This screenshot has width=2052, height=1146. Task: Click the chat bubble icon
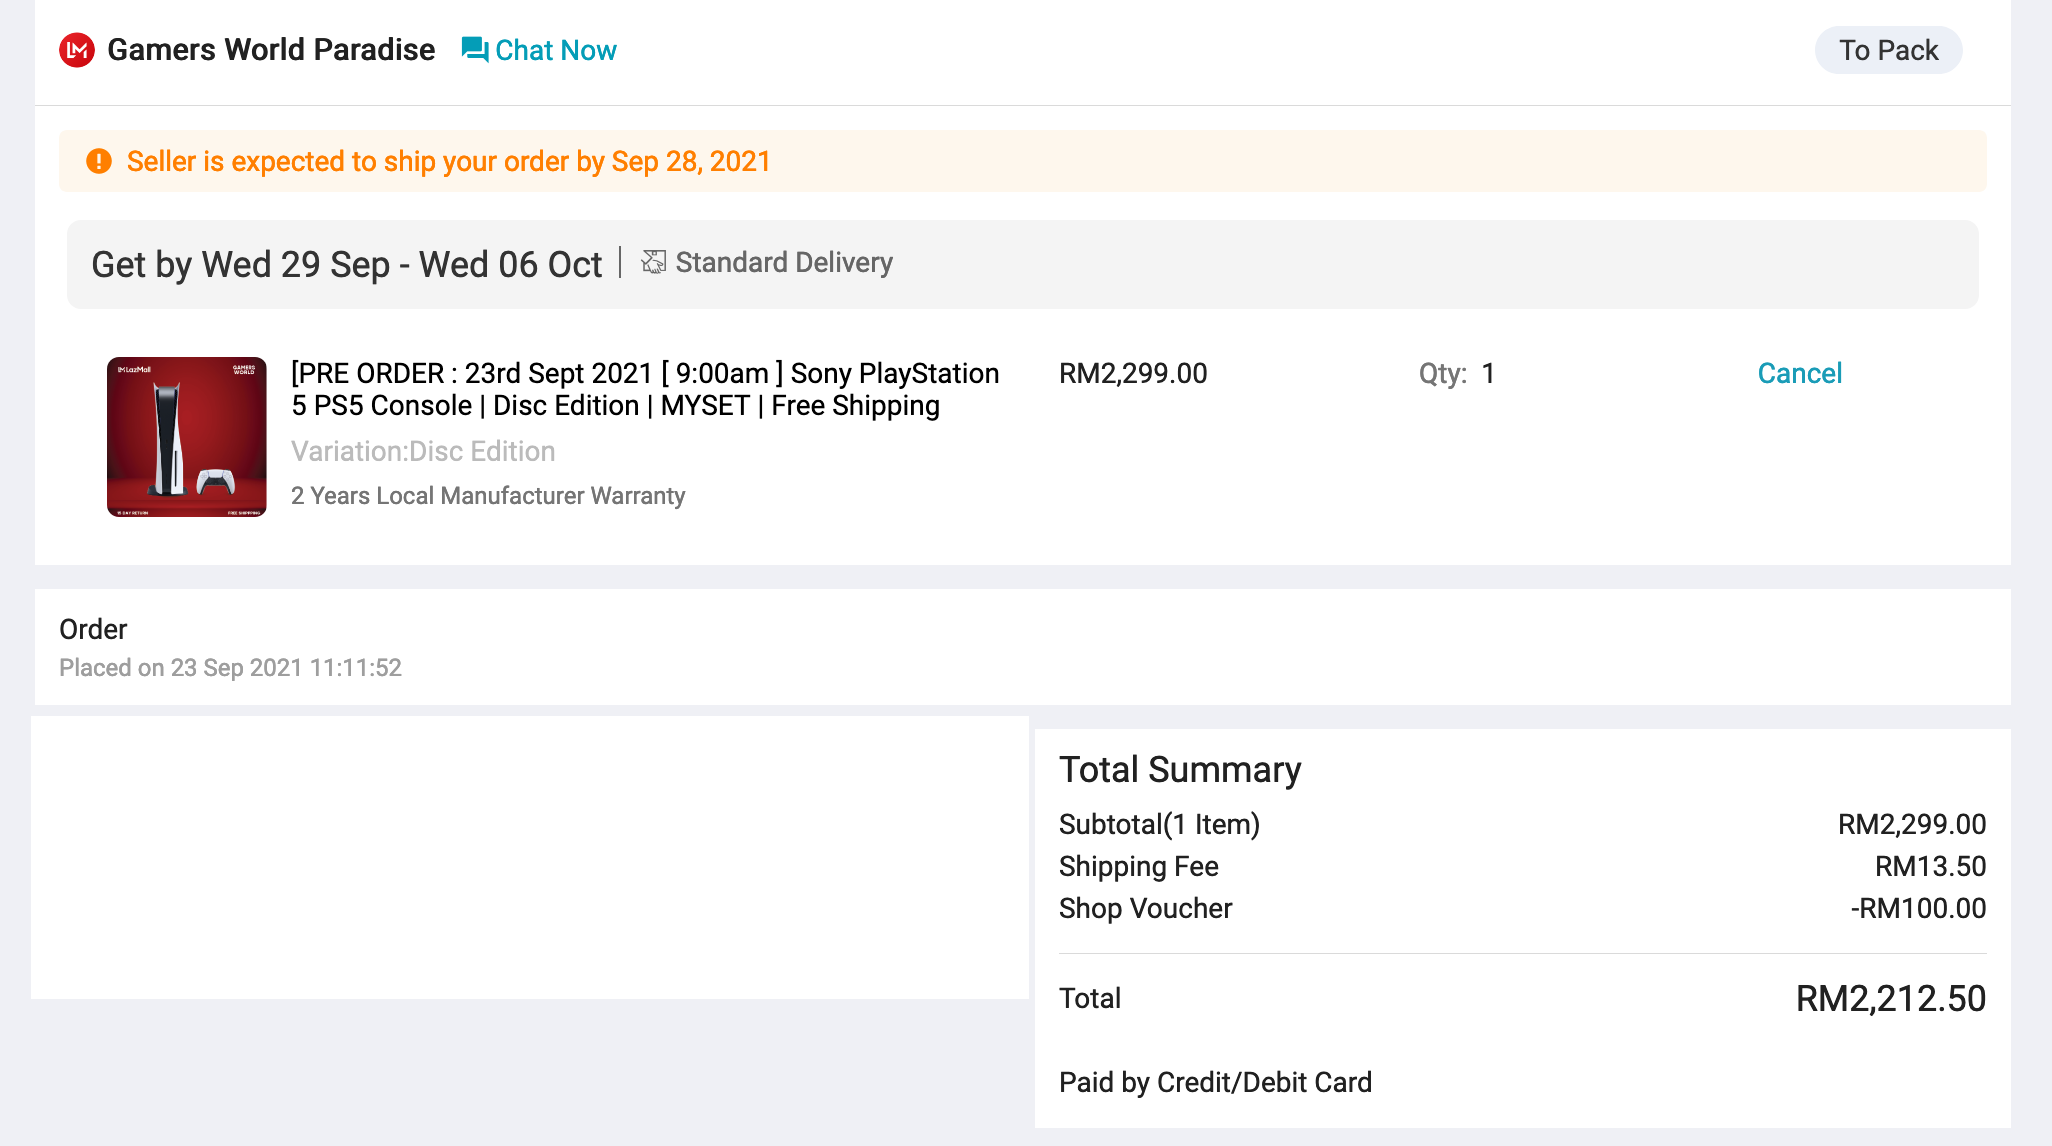(x=474, y=50)
